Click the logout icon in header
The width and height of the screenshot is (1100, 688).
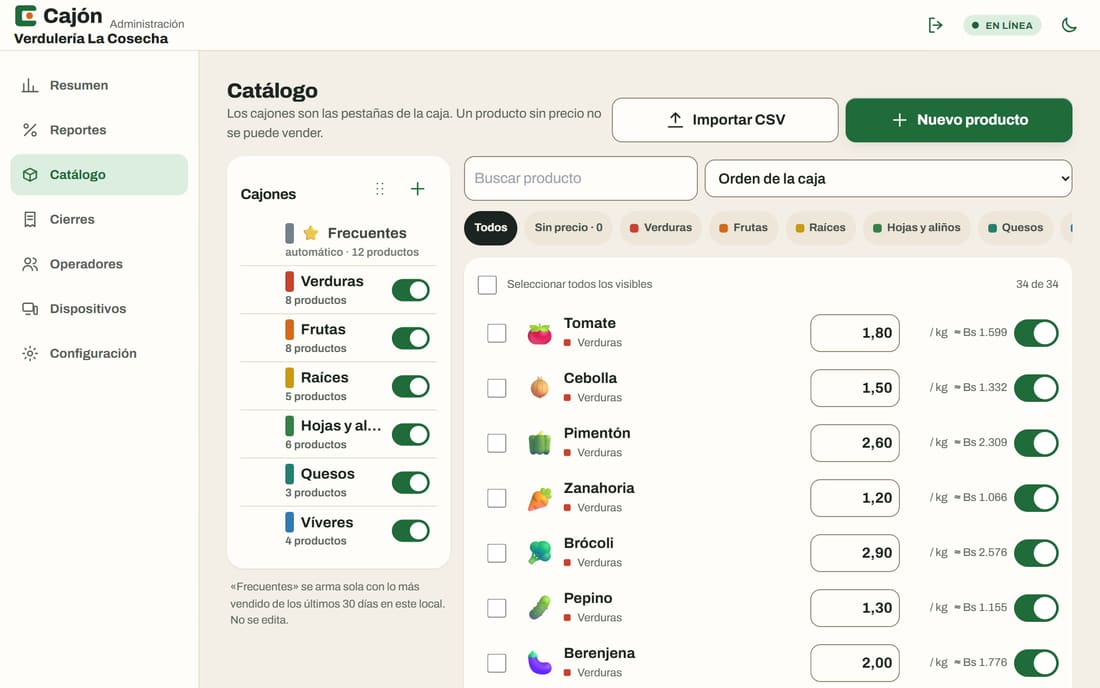(935, 25)
